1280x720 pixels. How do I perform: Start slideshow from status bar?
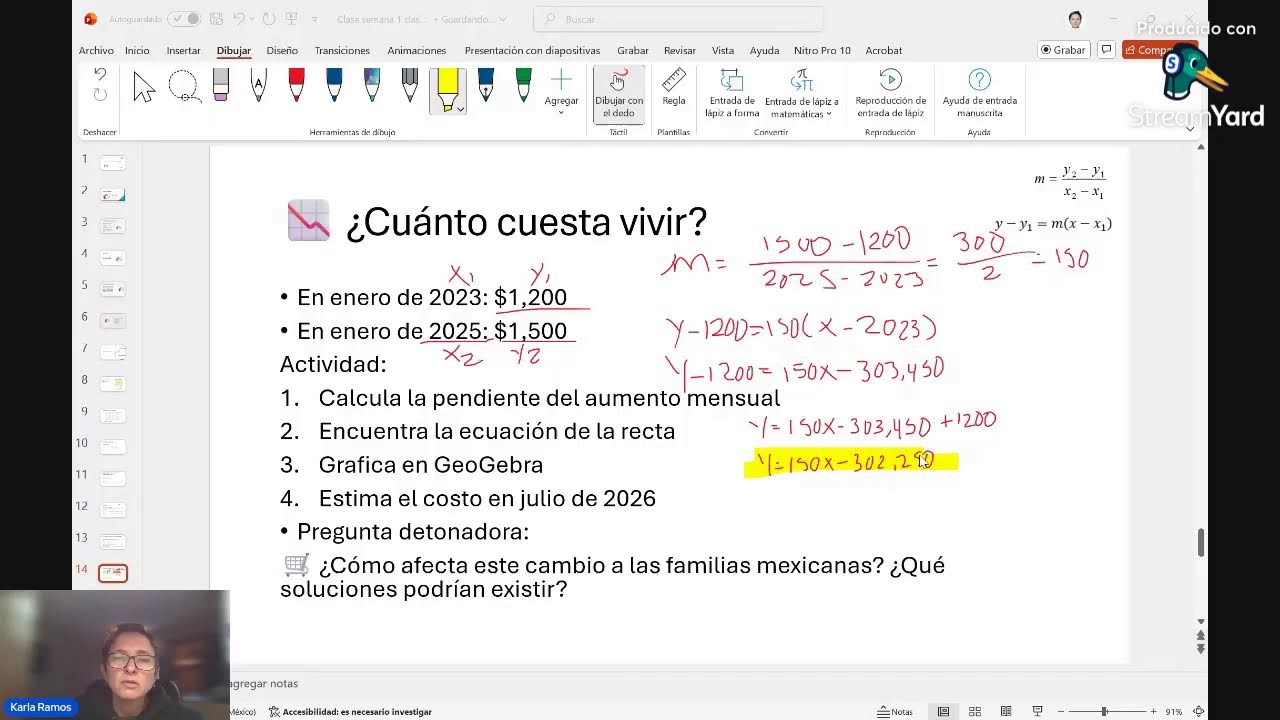(1037, 712)
